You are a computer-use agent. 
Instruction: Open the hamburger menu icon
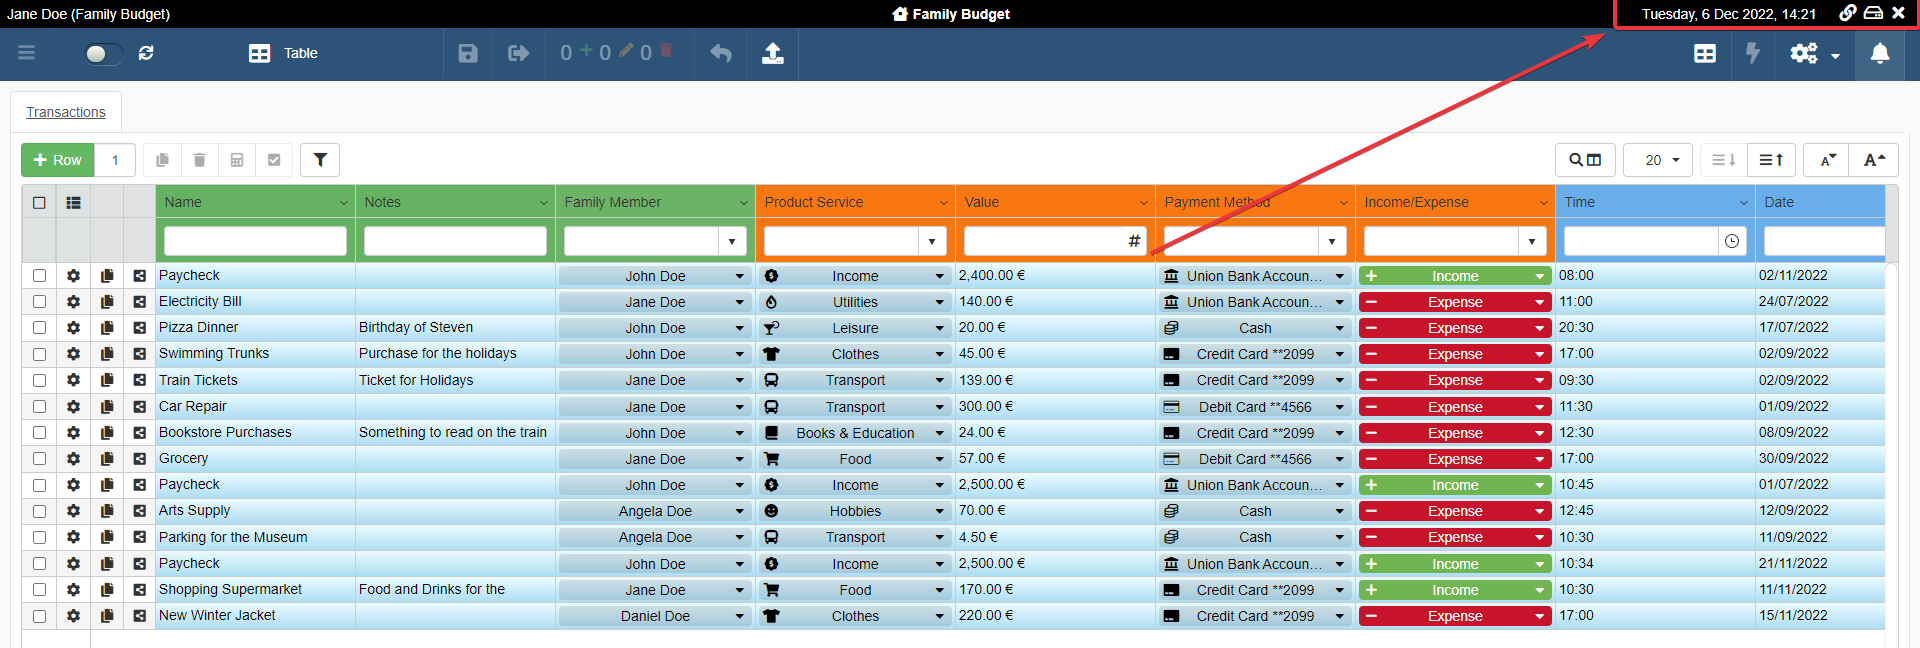27,53
